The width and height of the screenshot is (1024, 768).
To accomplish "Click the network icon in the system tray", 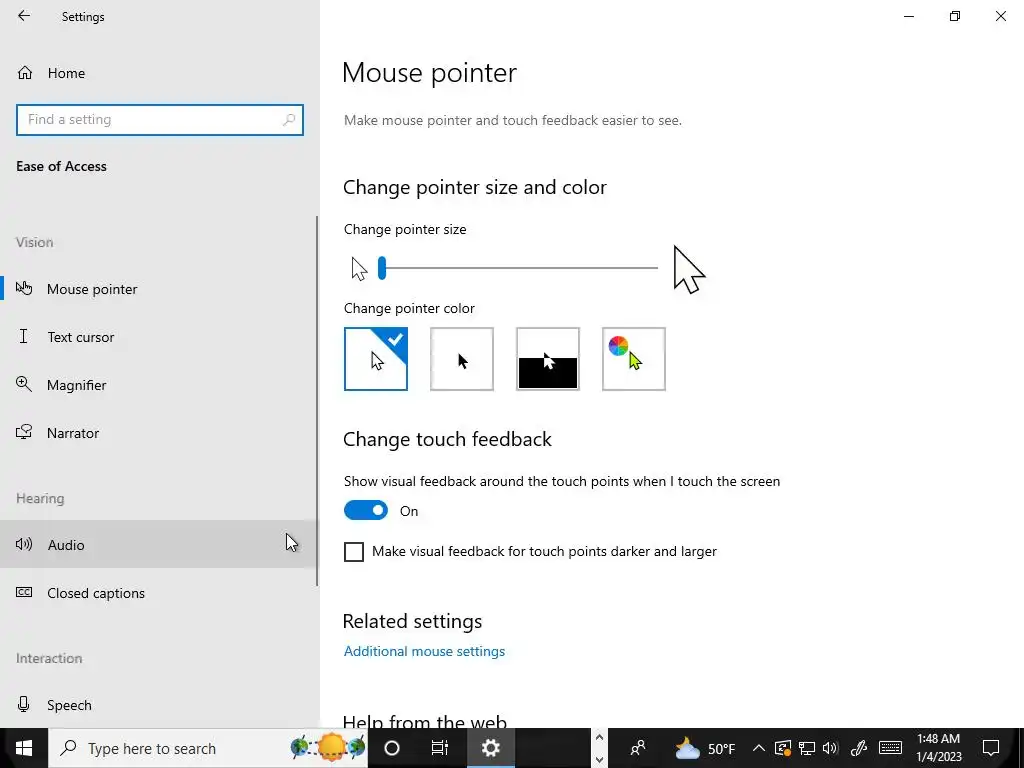I will coord(807,748).
